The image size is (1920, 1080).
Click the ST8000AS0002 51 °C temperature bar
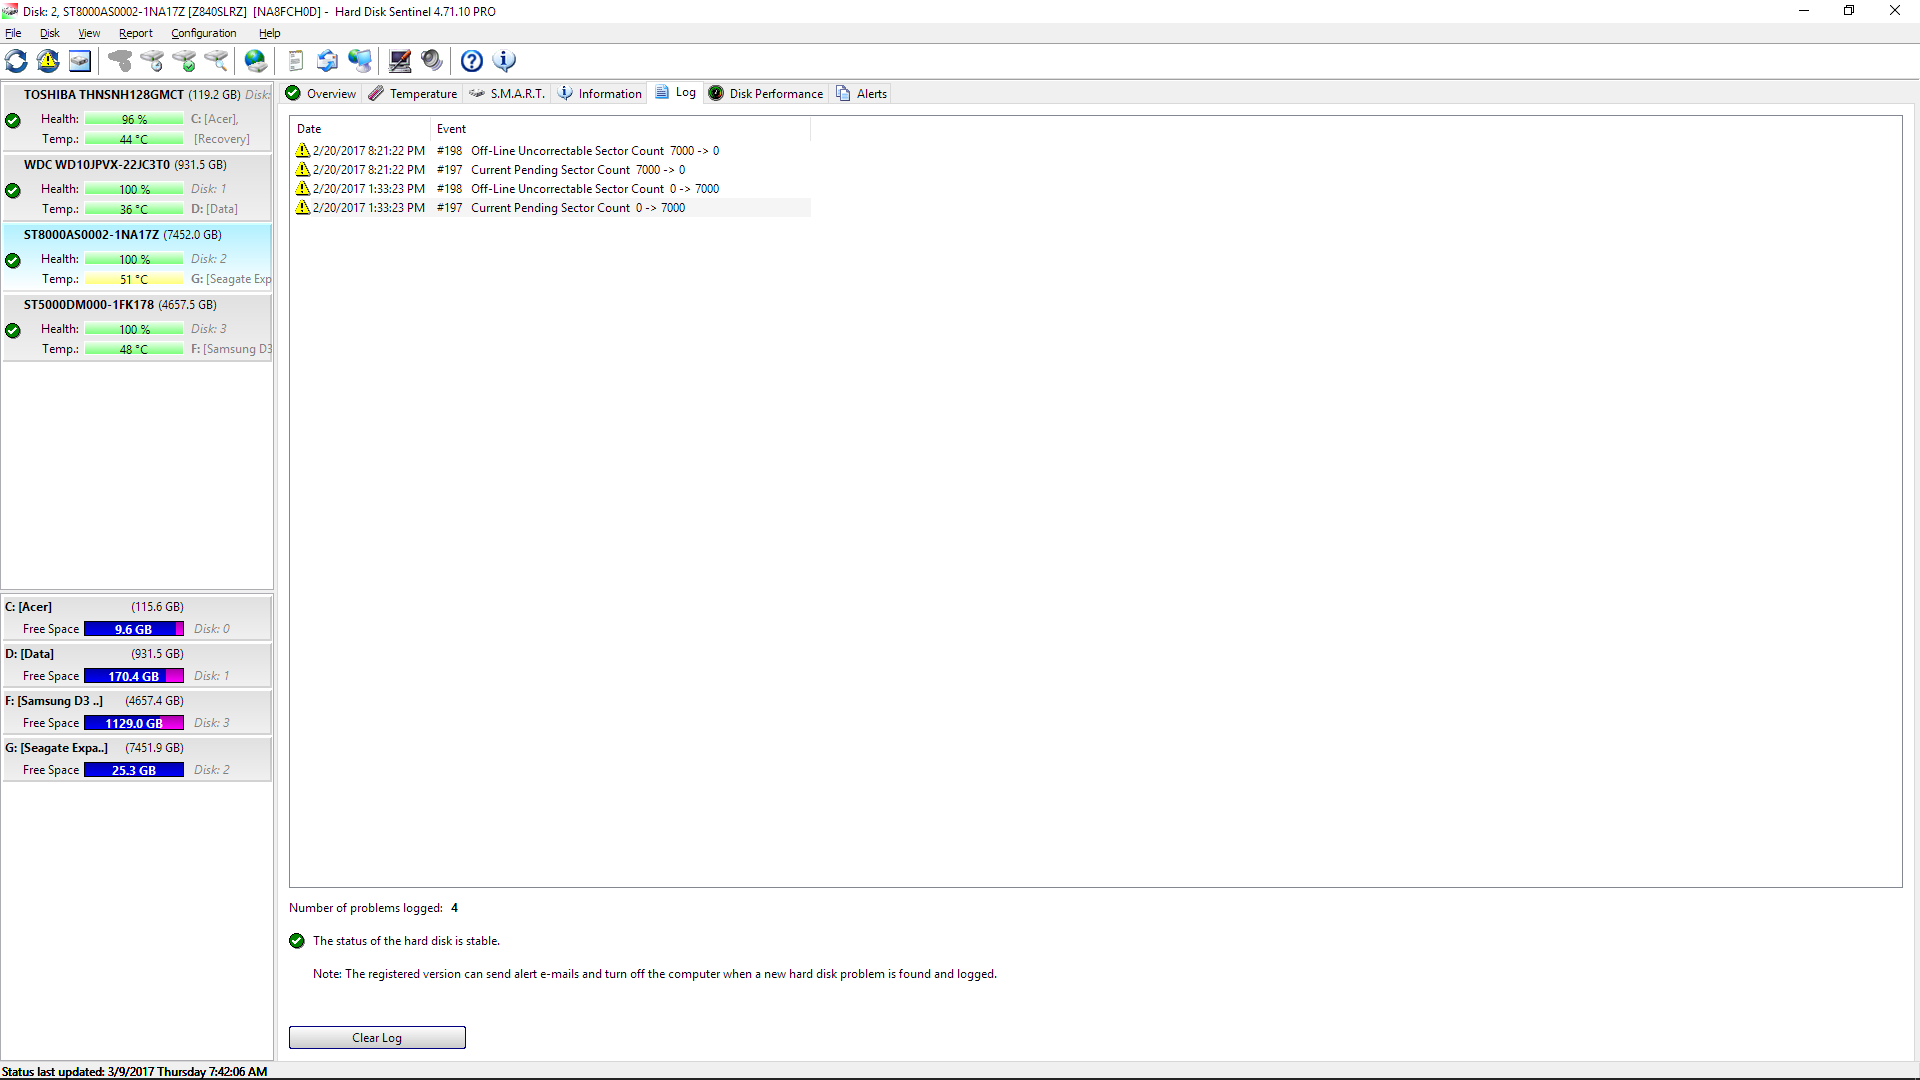pyautogui.click(x=134, y=279)
